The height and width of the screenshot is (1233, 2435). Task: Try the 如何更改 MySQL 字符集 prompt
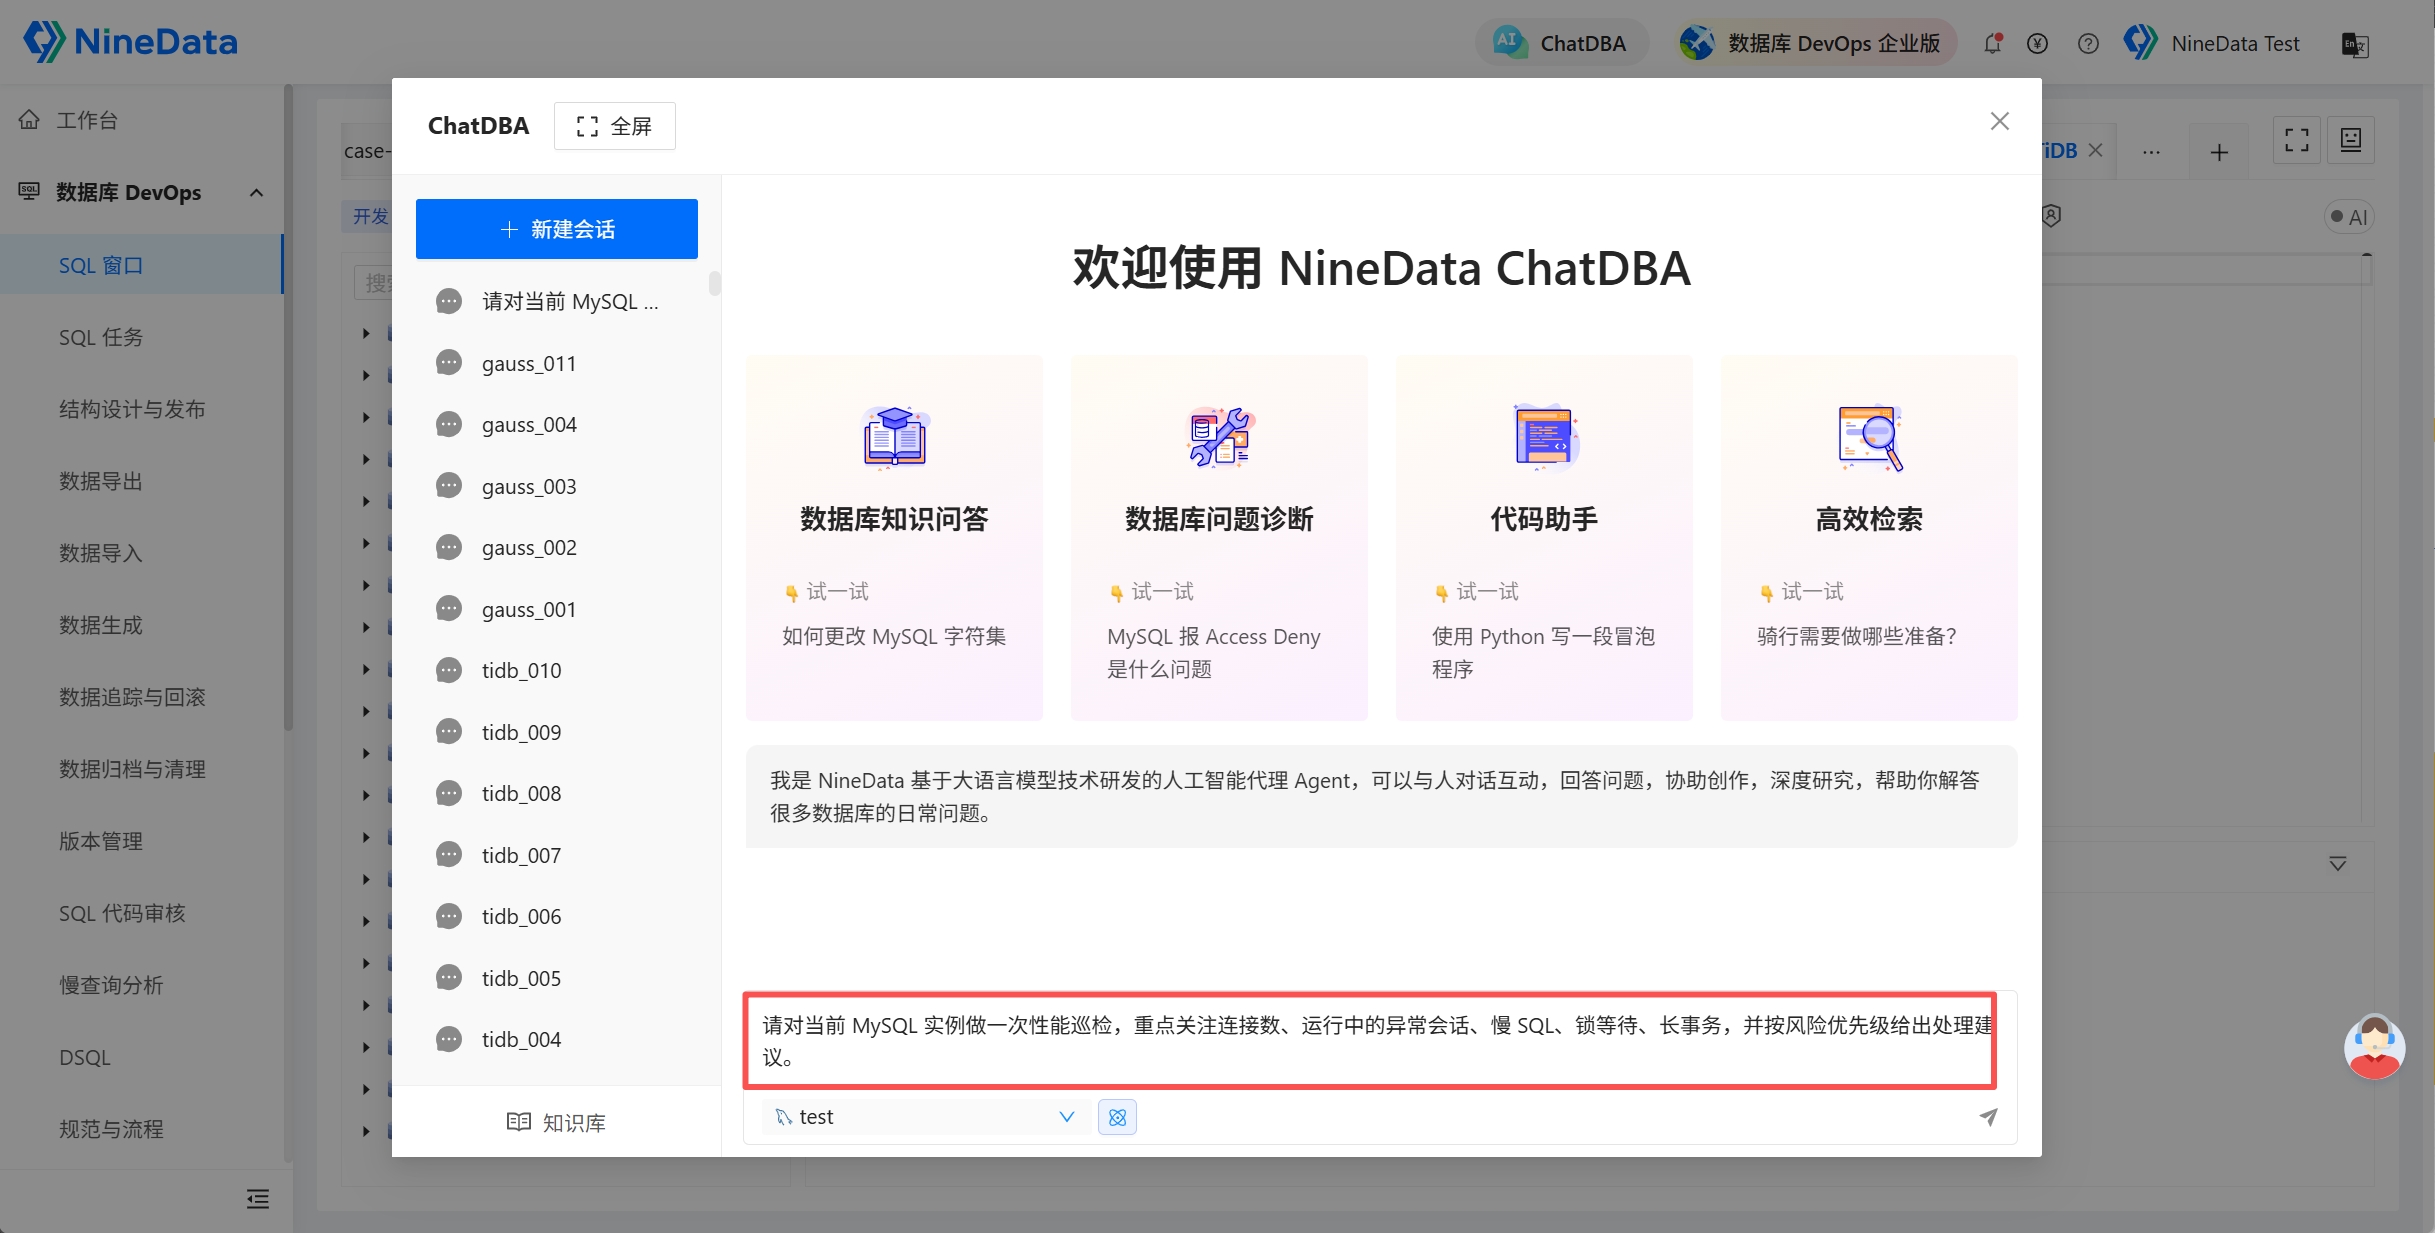(x=894, y=636)
